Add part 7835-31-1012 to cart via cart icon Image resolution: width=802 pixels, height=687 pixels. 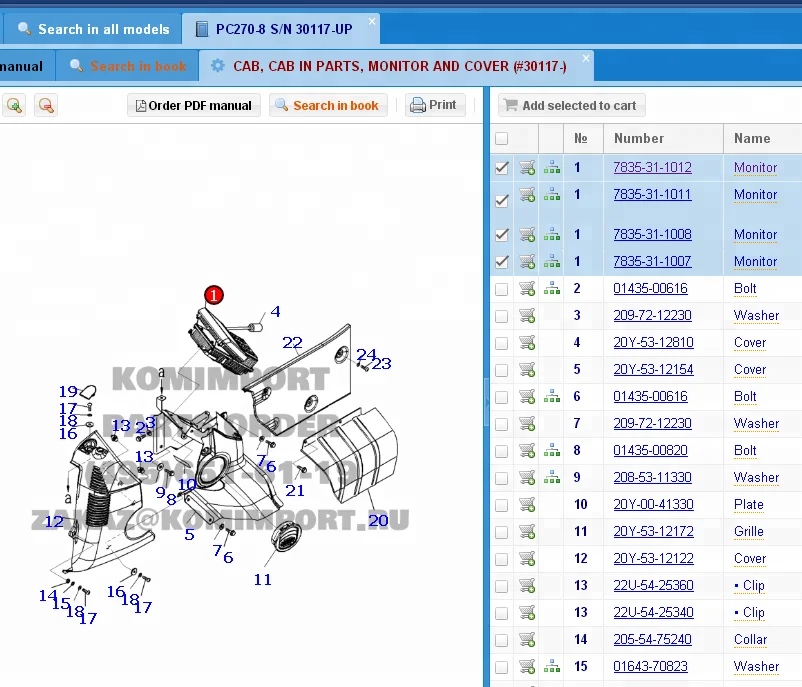527,168
